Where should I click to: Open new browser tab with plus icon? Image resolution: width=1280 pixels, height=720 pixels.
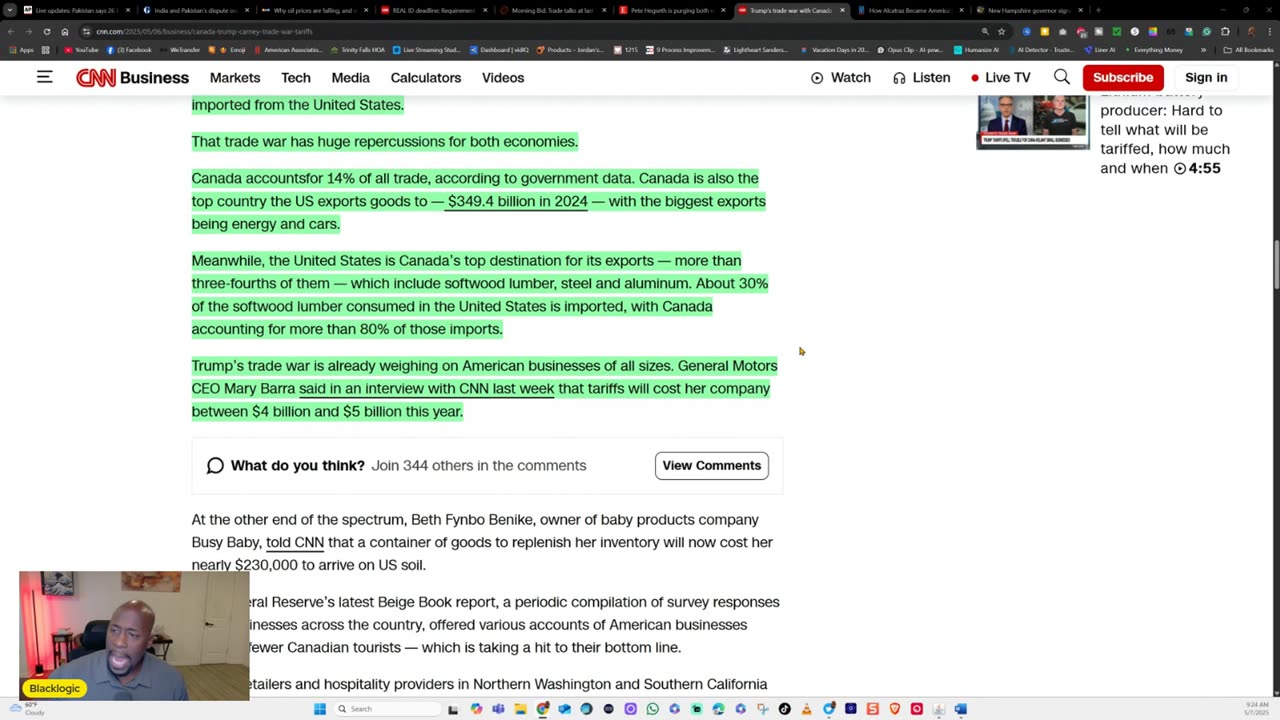click(1098, 10)
